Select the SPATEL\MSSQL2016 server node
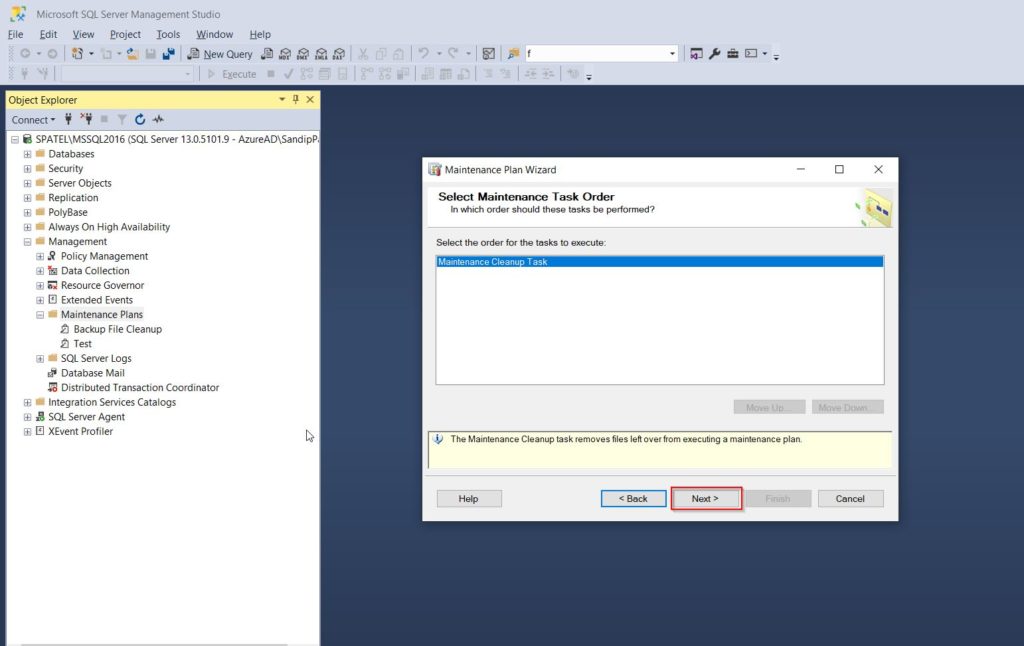The width and height of the screenshot is (1024, 646). 176,139
